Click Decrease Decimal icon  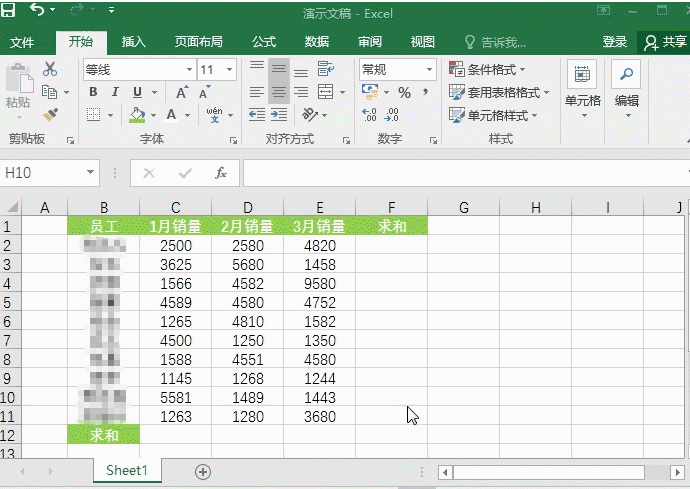[391, 115]
